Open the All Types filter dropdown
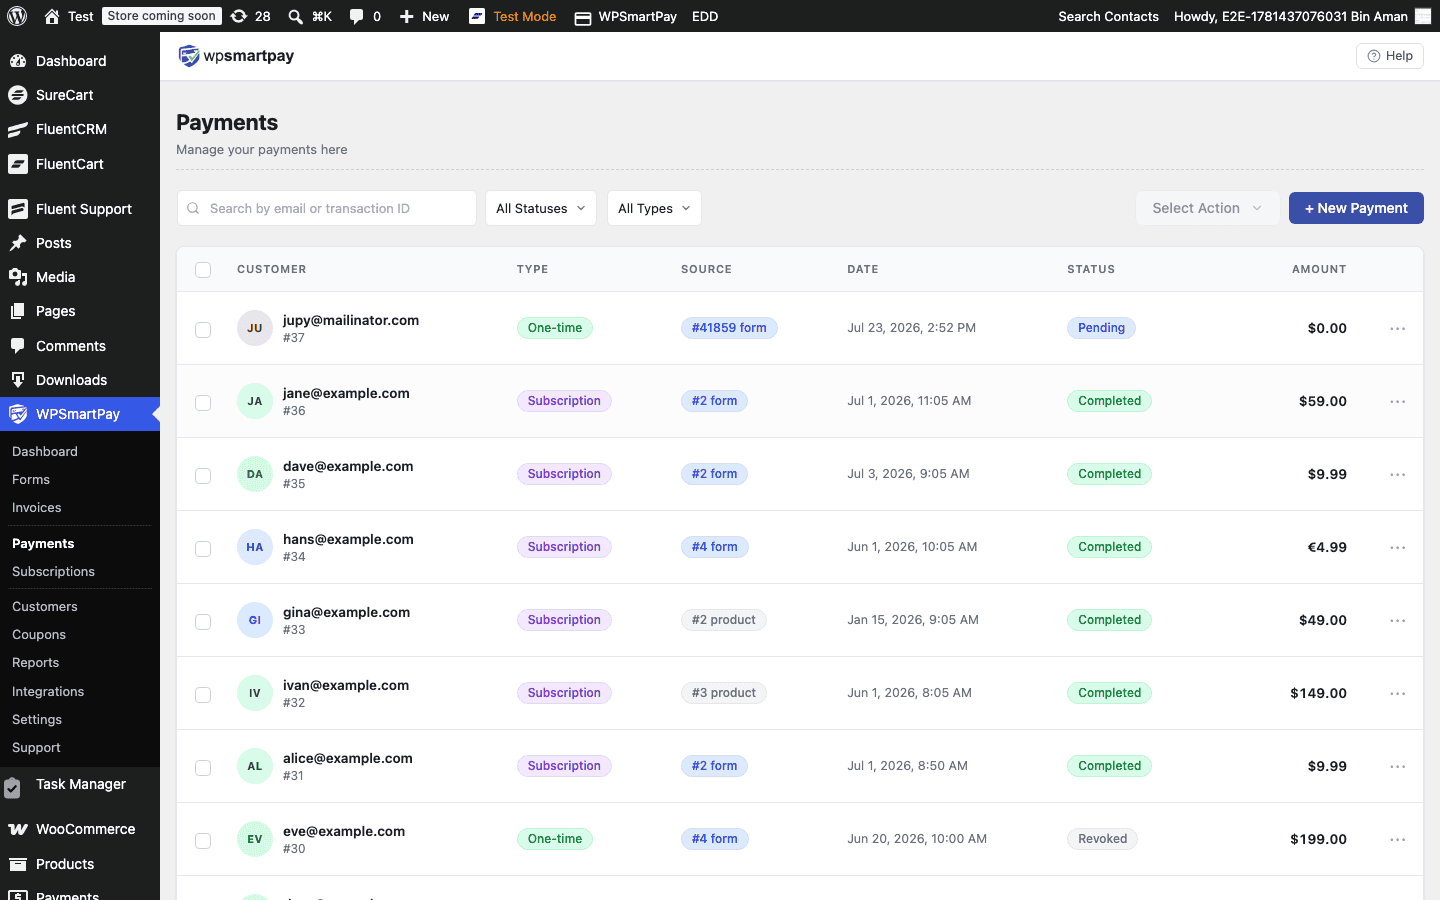Image resolution: width=1440 pixels, height=900 pixels. click(x=654, y=208)
